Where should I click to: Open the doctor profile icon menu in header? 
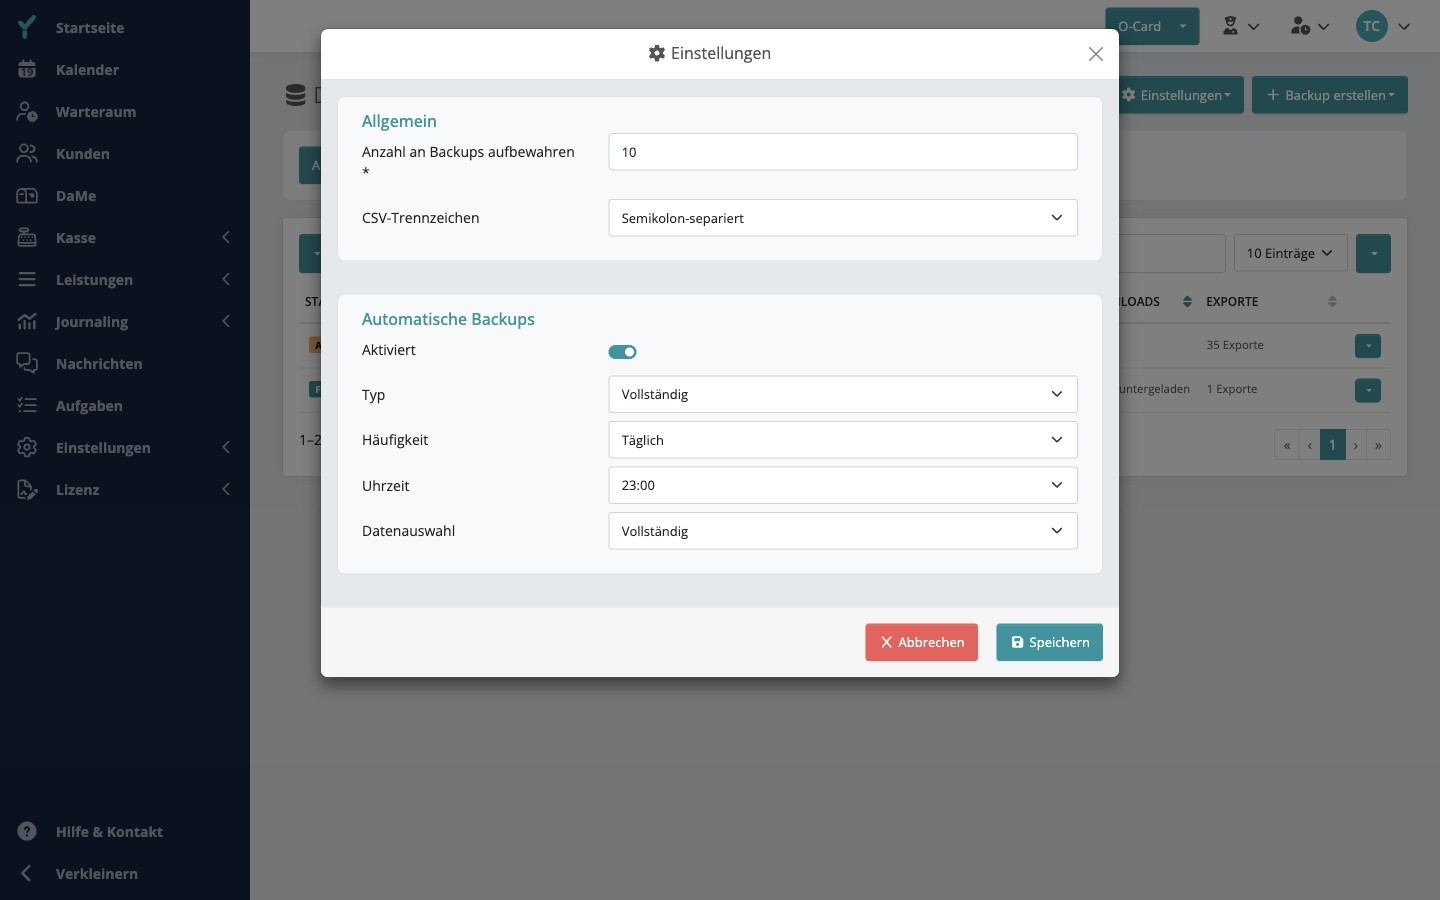(x=1240, y=27)
